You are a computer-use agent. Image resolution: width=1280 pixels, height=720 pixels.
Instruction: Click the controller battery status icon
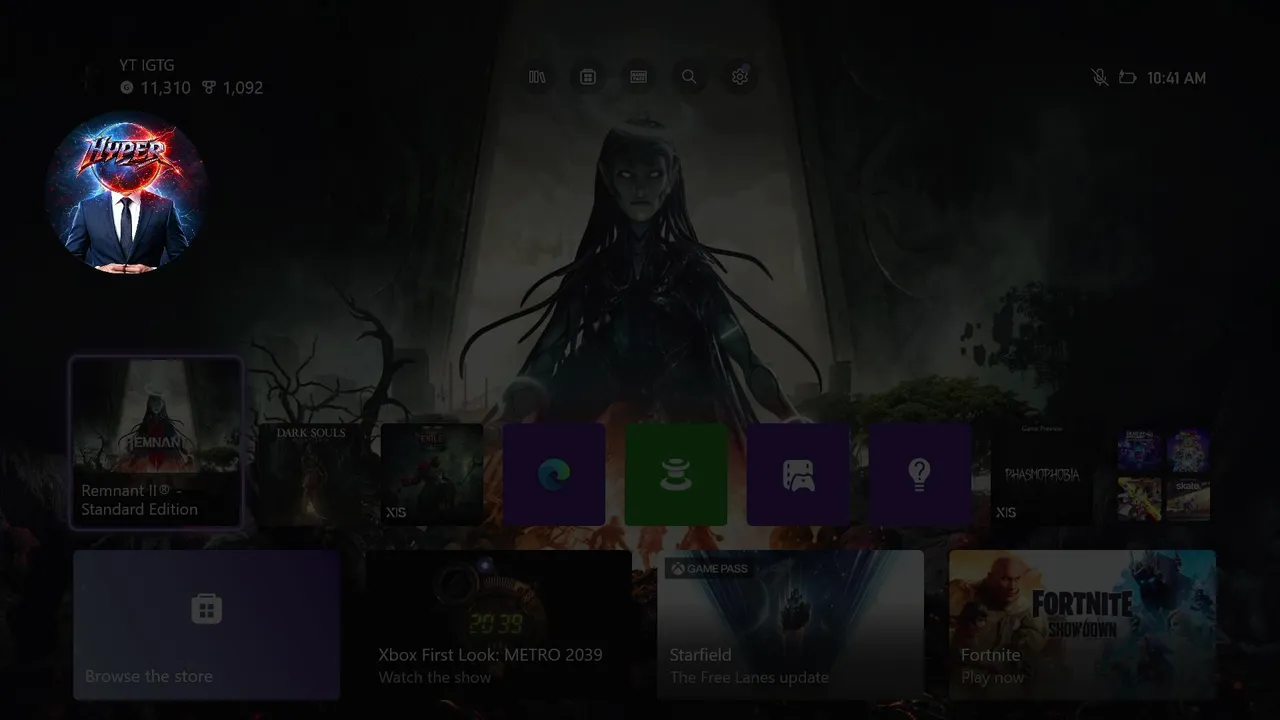[x=1127, y=77]
